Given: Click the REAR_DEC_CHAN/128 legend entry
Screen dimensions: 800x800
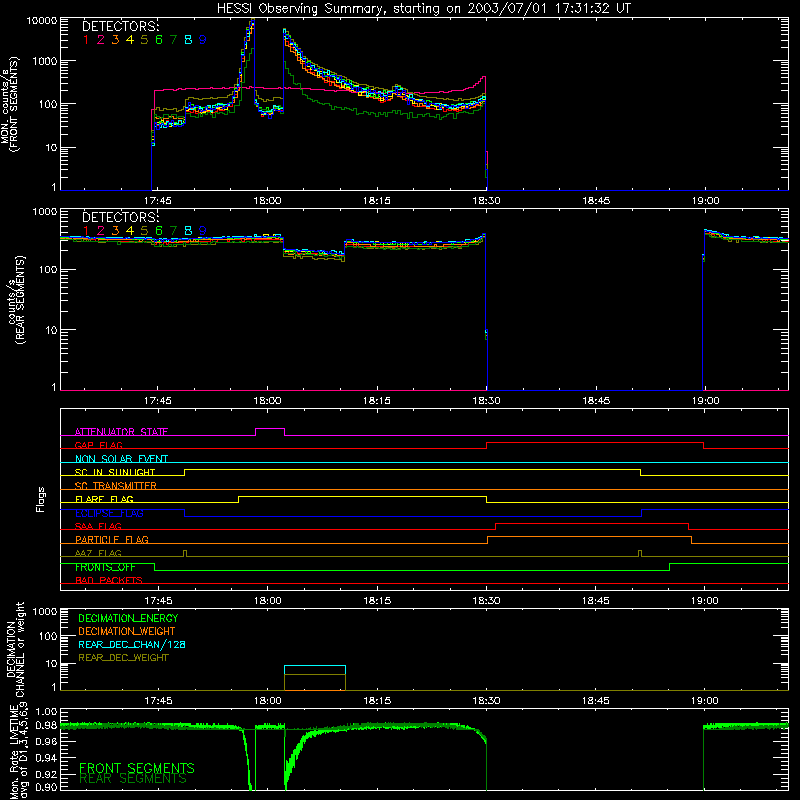Looking at the screenshot, I should coord(132,644).
